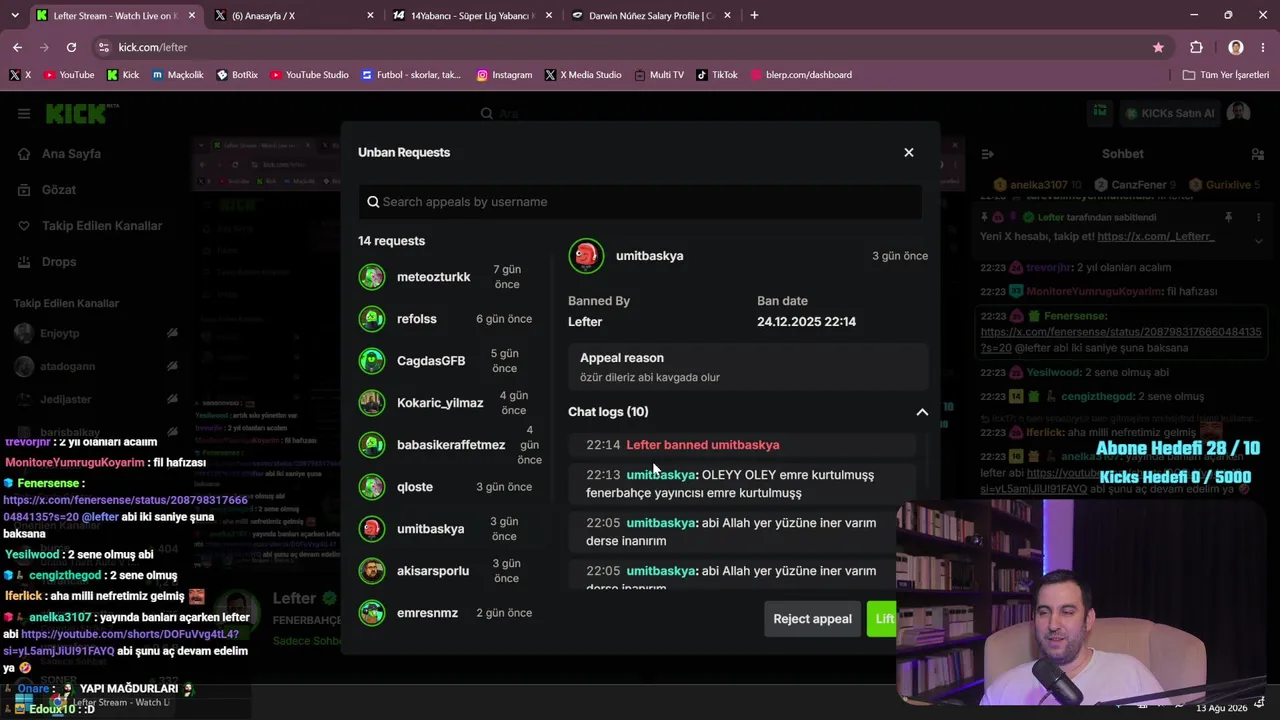Close the Unban Requests dialog

909,152
